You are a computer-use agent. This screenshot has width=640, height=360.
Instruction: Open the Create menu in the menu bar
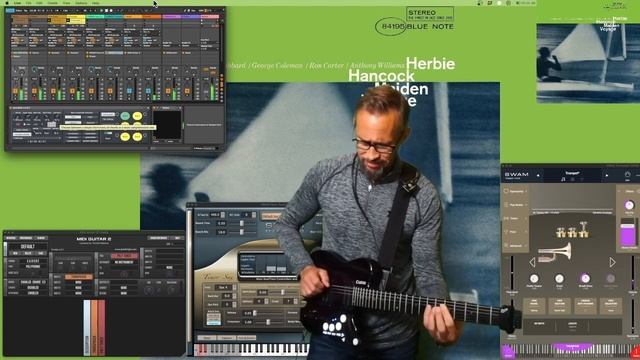[52, 3]
